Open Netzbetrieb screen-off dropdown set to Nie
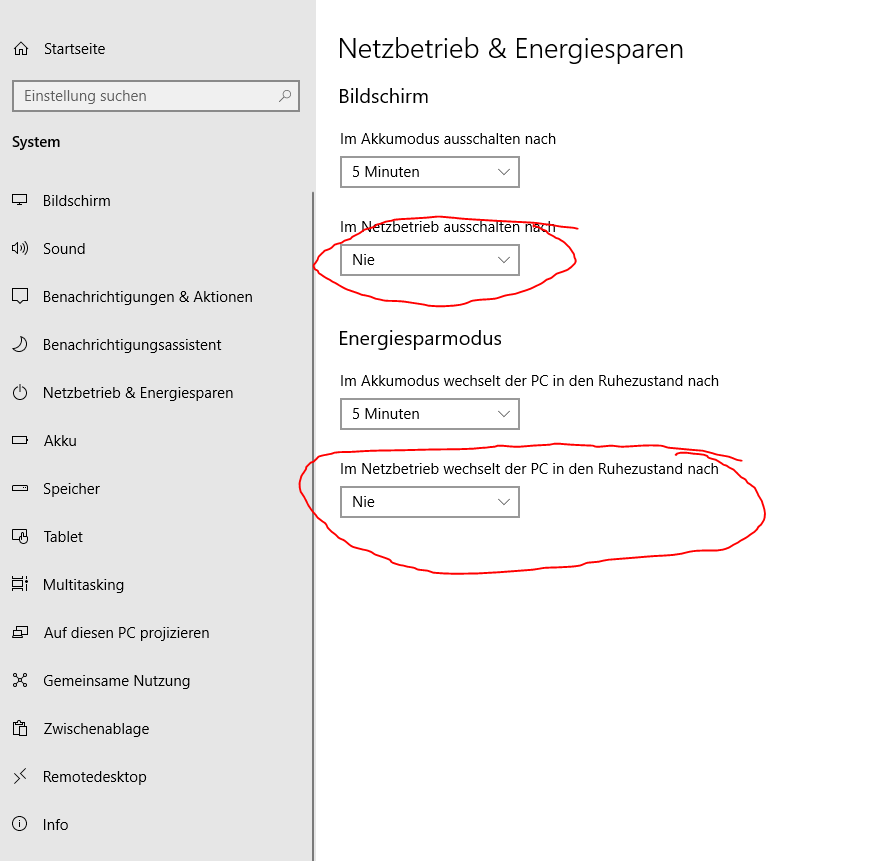 pyautogui.click(x=429, y=260)
